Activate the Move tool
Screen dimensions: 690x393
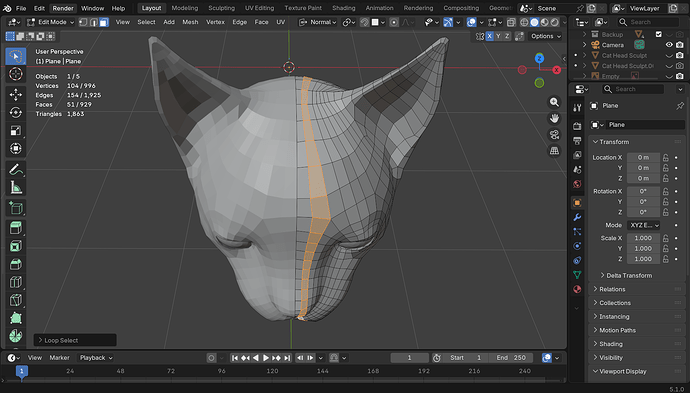pyautogui.click(x=16, y=95)
